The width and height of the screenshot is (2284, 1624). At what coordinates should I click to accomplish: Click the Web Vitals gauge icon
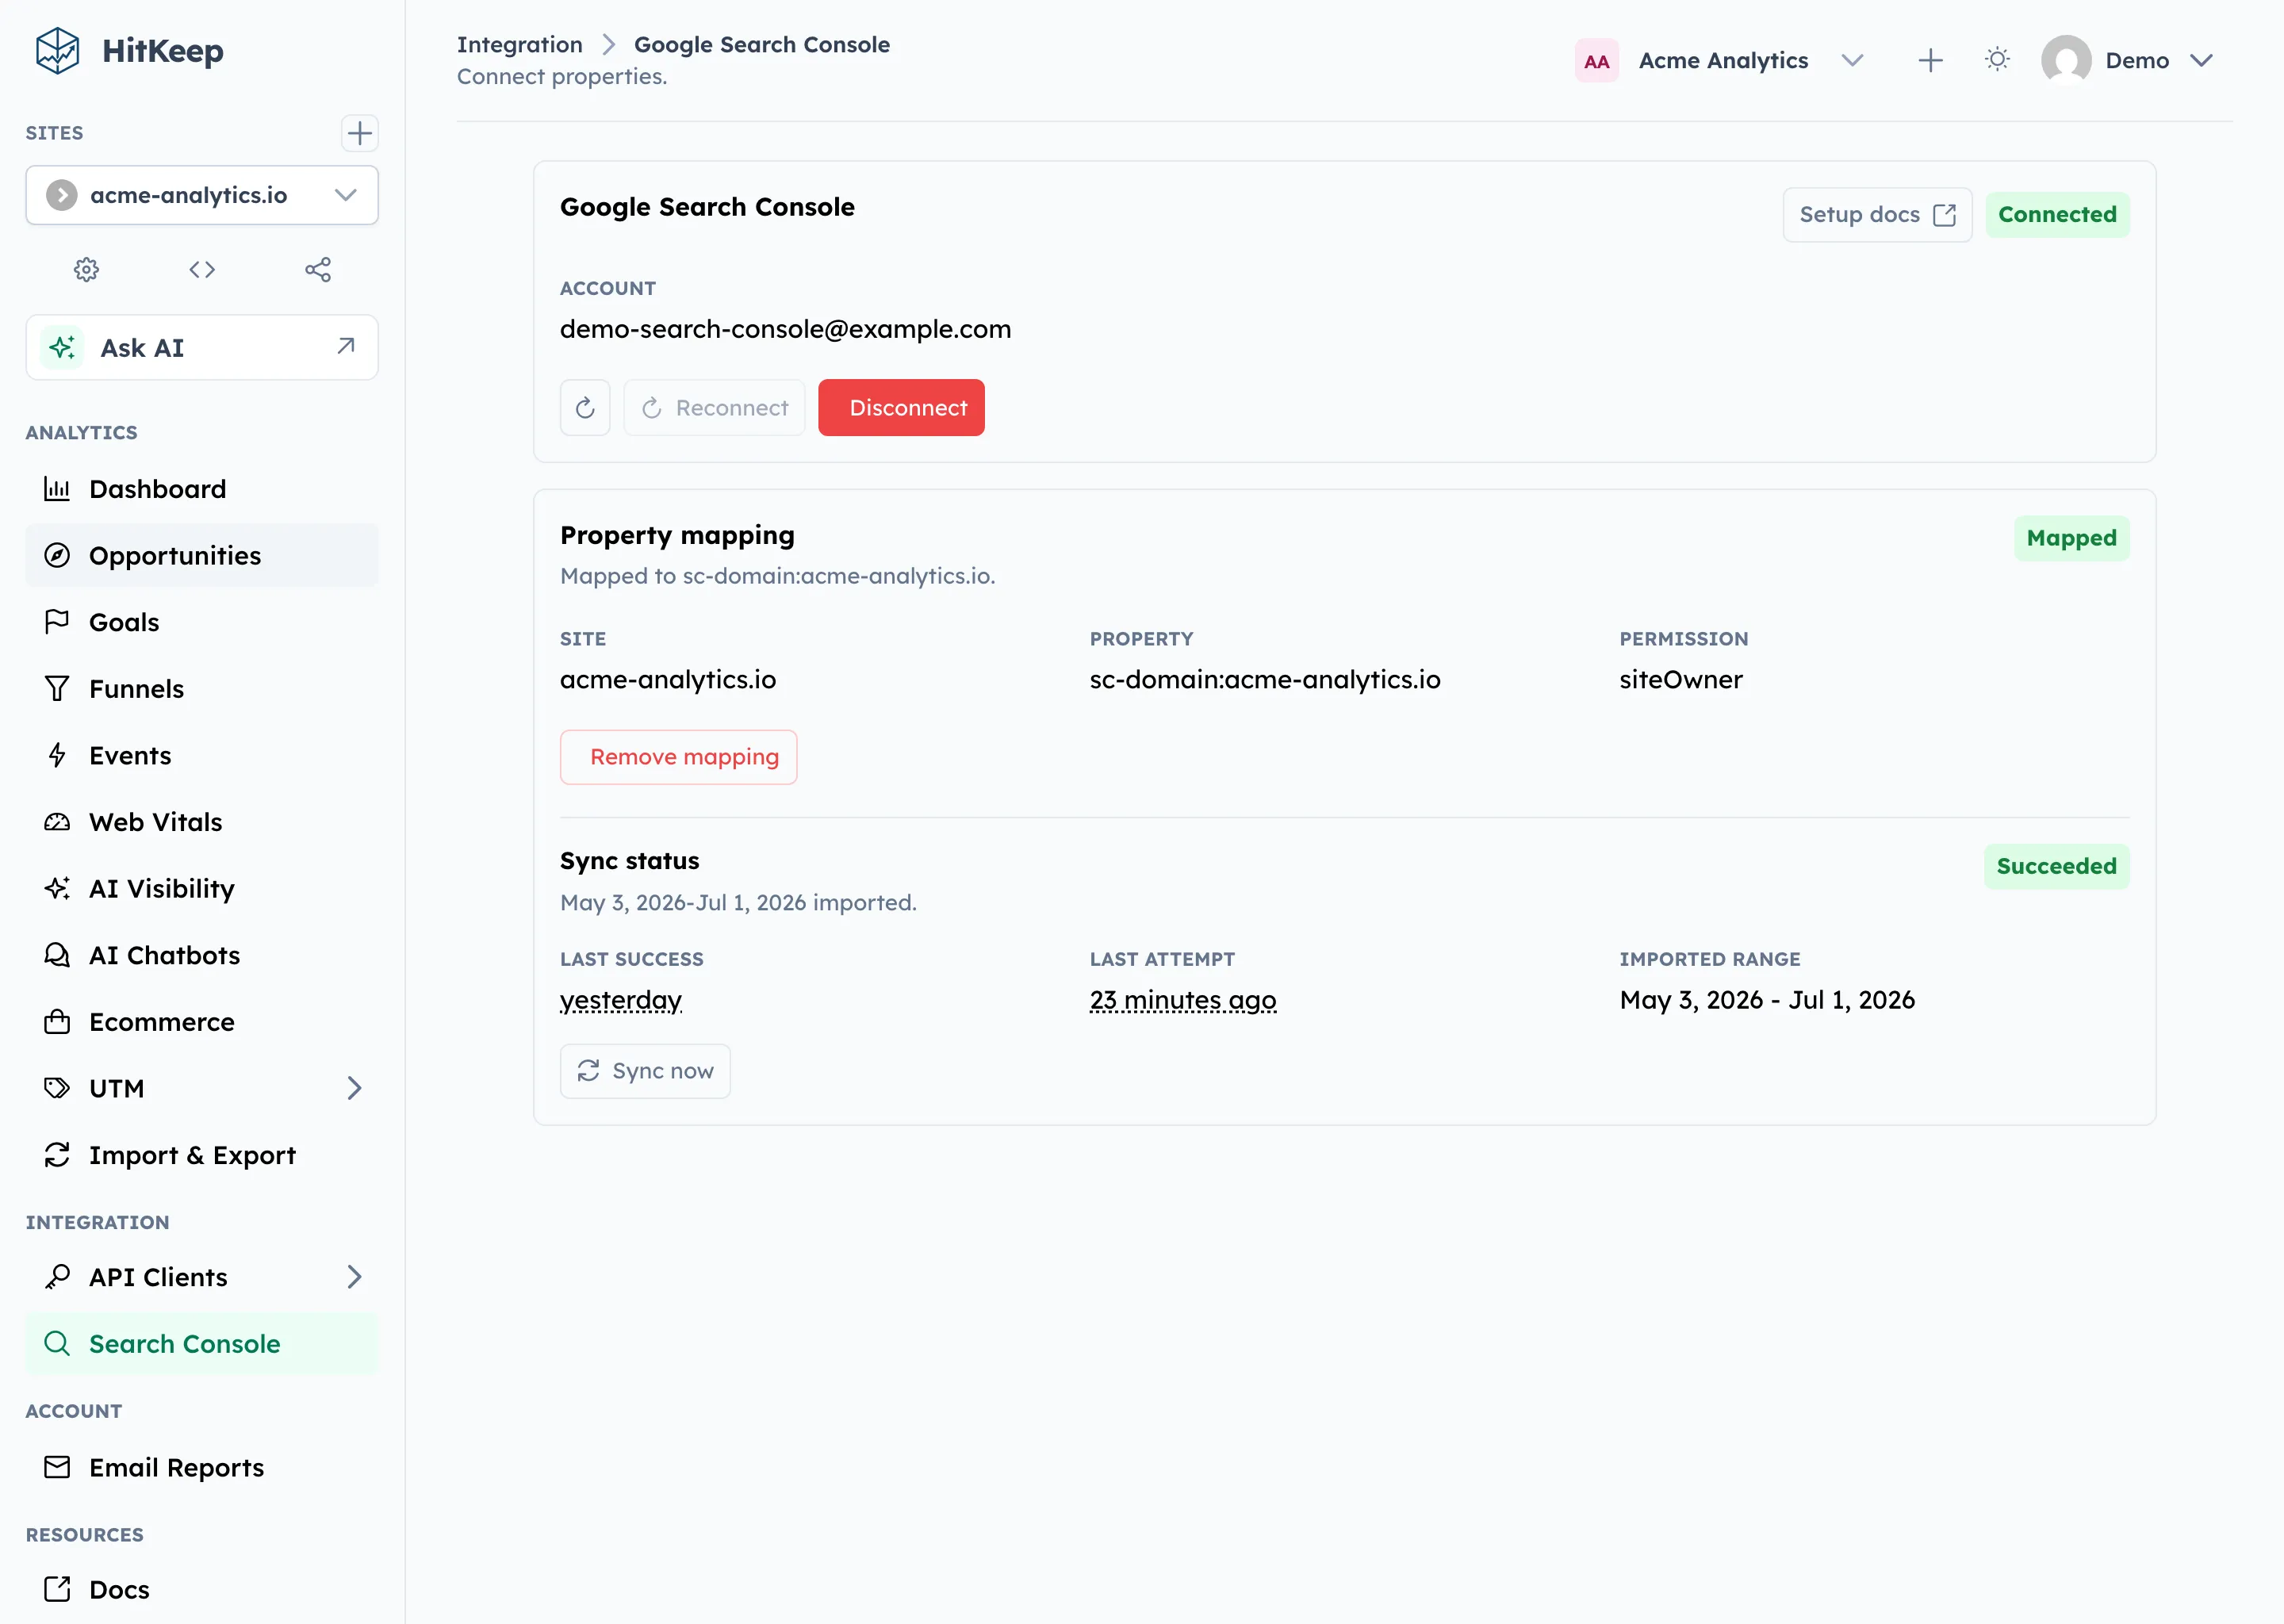57,822
